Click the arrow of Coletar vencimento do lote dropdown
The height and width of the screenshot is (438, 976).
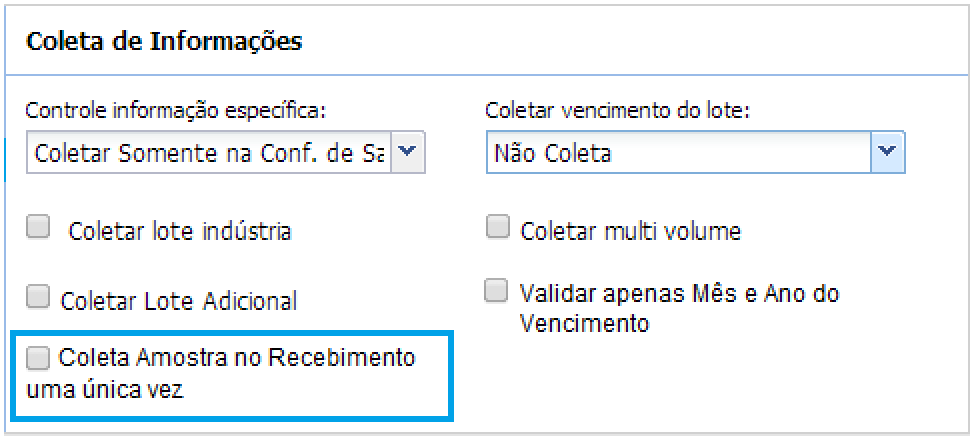point(886,154)
